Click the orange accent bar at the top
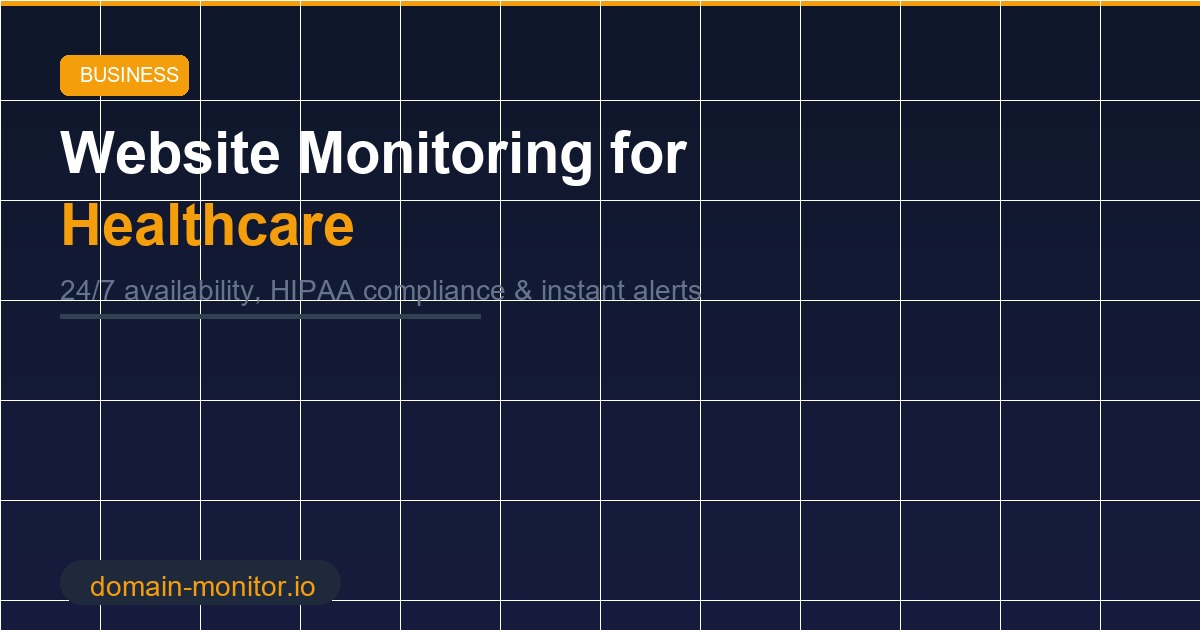 point(600,4)
